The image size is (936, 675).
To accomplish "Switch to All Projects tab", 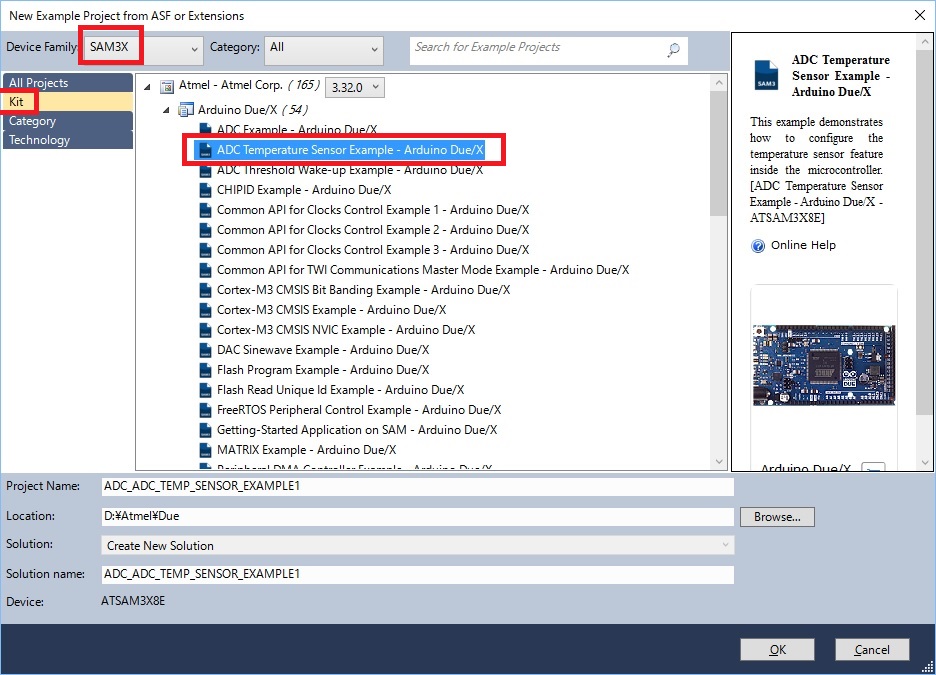I will point(67,83).
